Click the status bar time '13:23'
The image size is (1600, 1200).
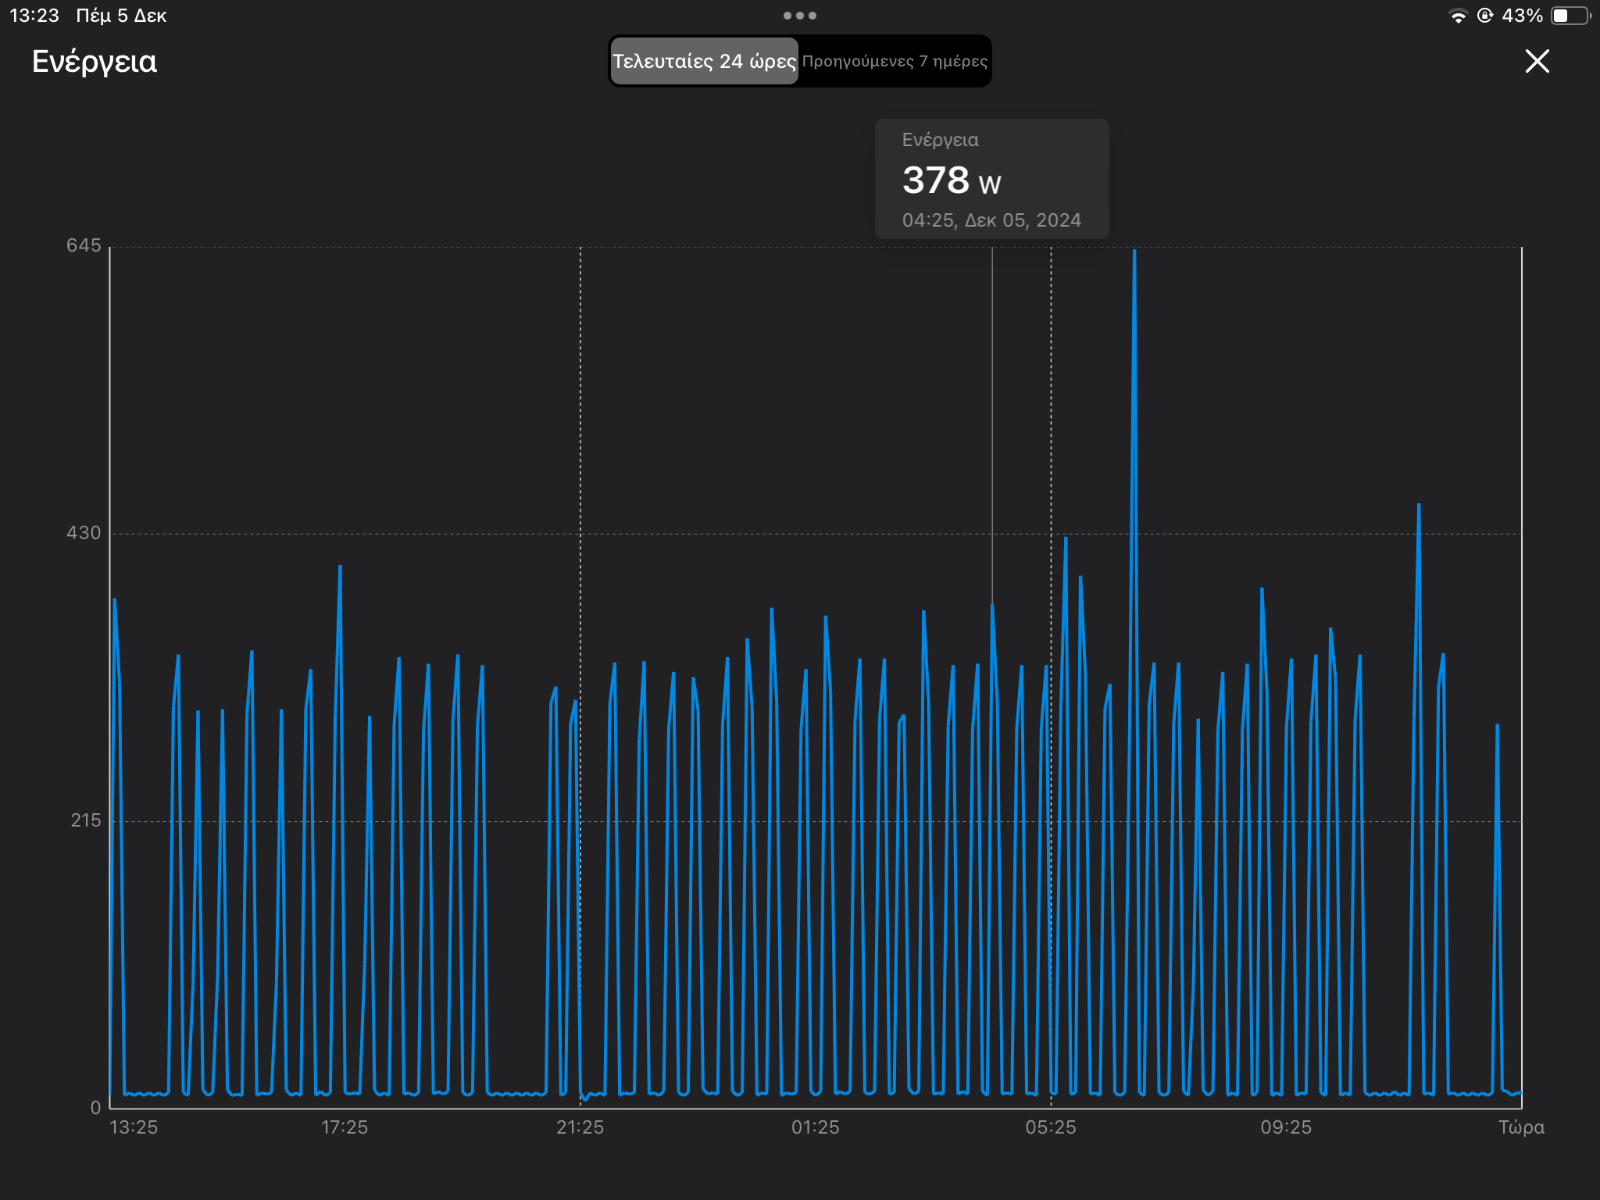(x=34, y=16)
